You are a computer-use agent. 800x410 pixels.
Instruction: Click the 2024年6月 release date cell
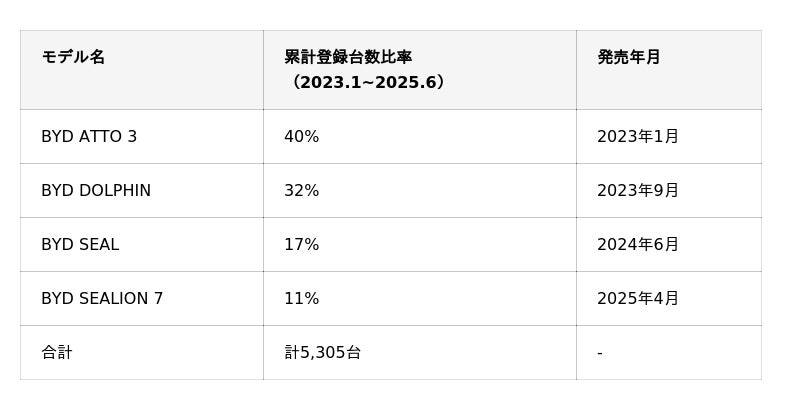pos(637,245)
